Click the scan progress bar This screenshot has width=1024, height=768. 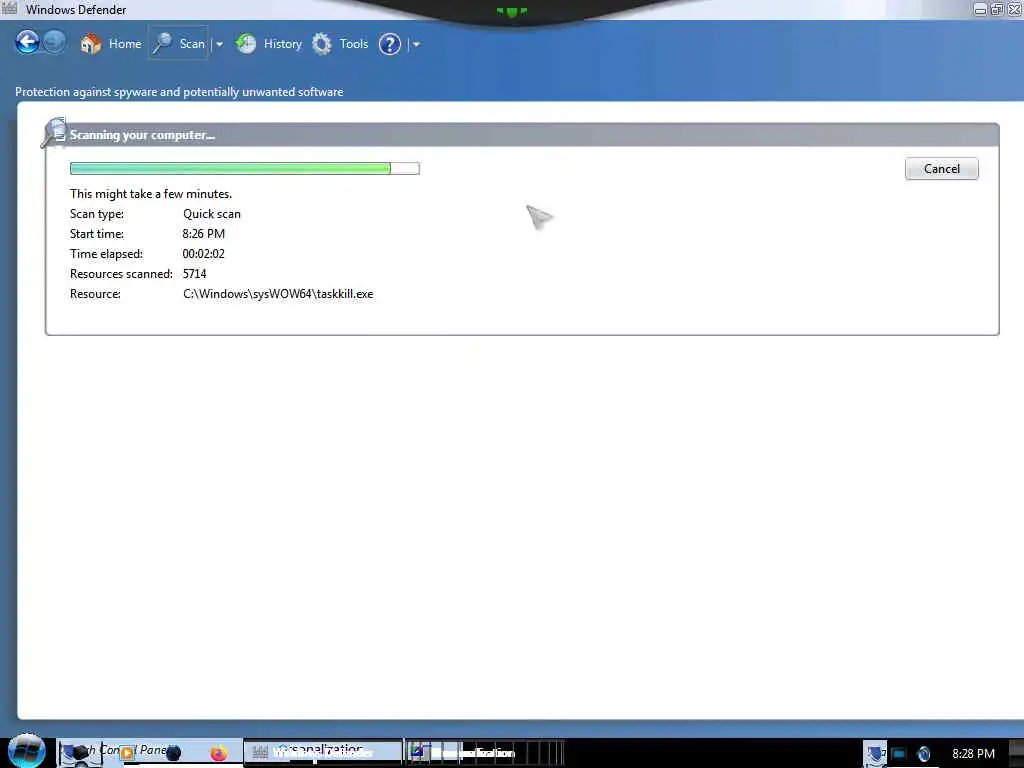244,168
